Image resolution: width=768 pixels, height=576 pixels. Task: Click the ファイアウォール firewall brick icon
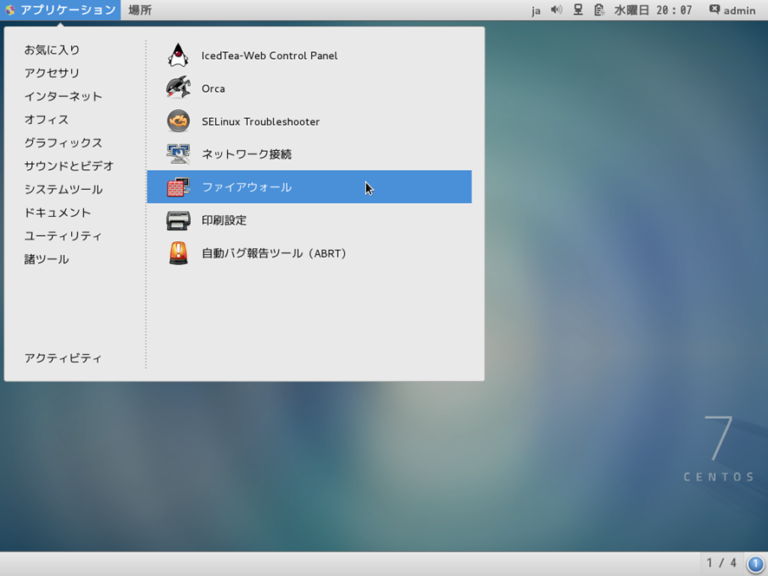(x=178, y=187)
